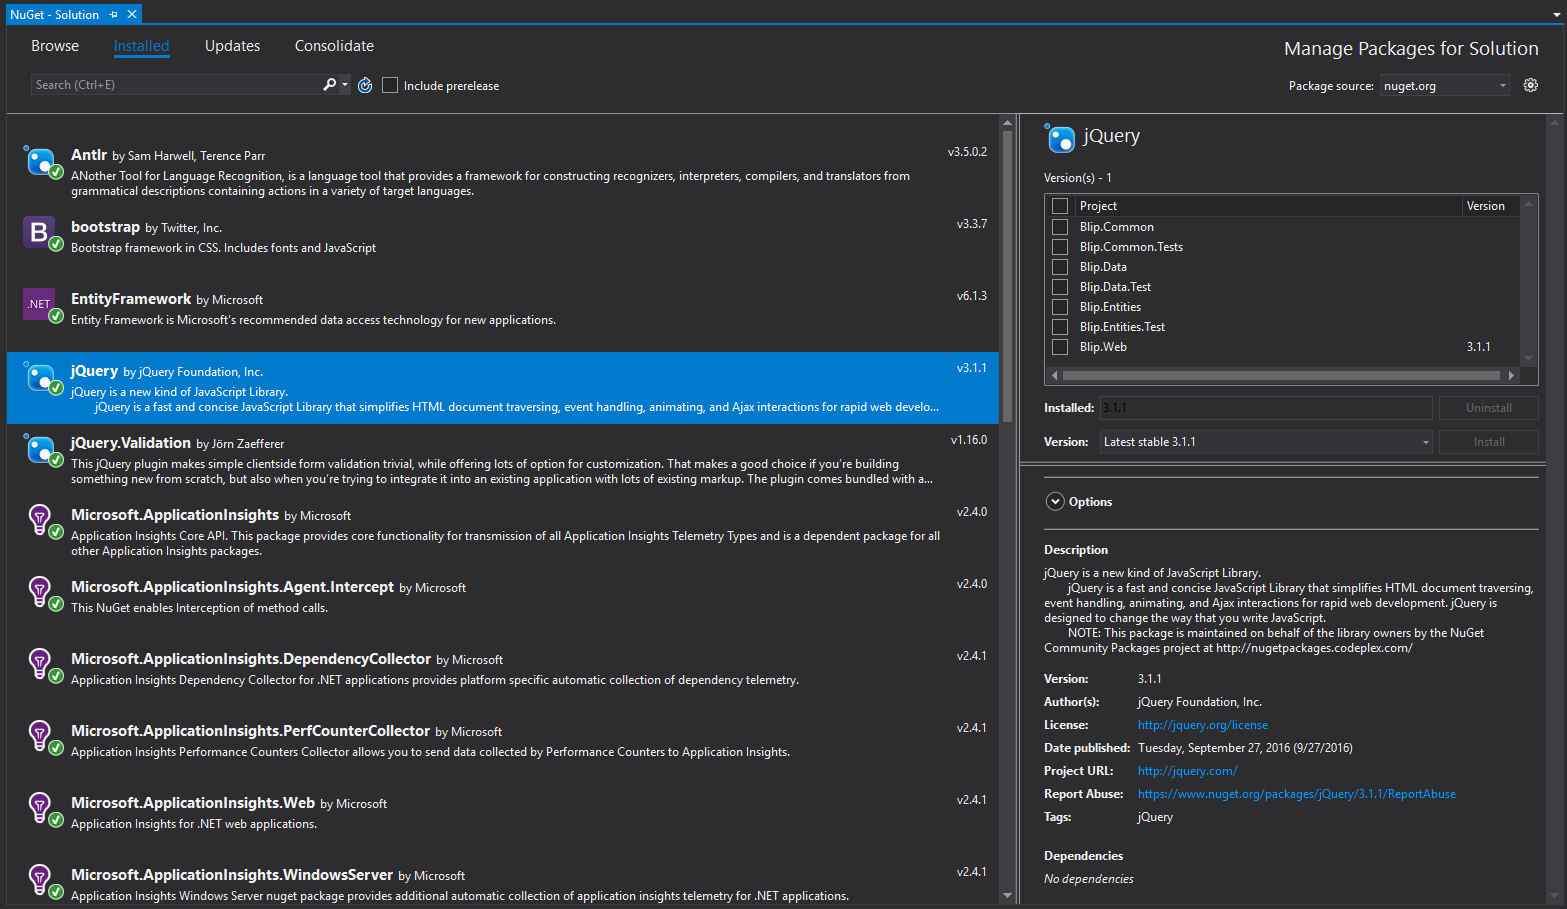
Task: Open package source settings gear
Action: coord(1530,85)
